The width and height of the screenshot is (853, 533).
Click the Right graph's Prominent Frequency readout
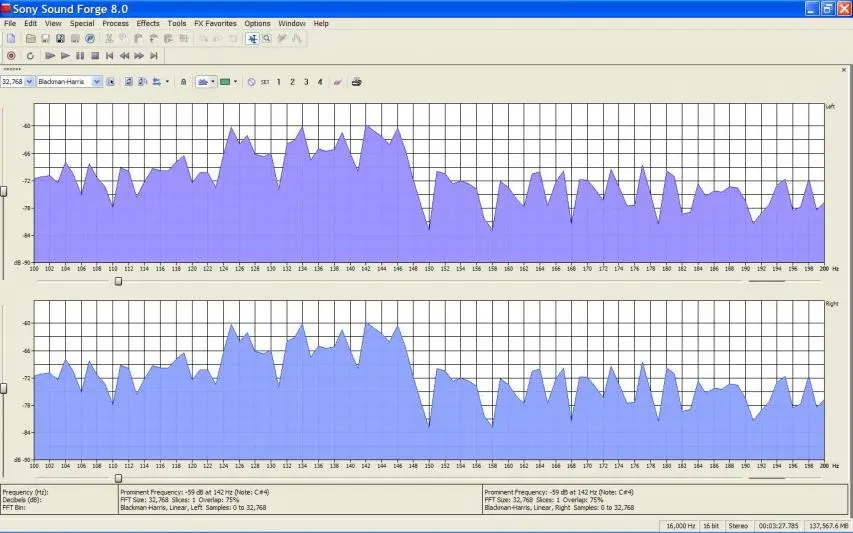point(559,492)
